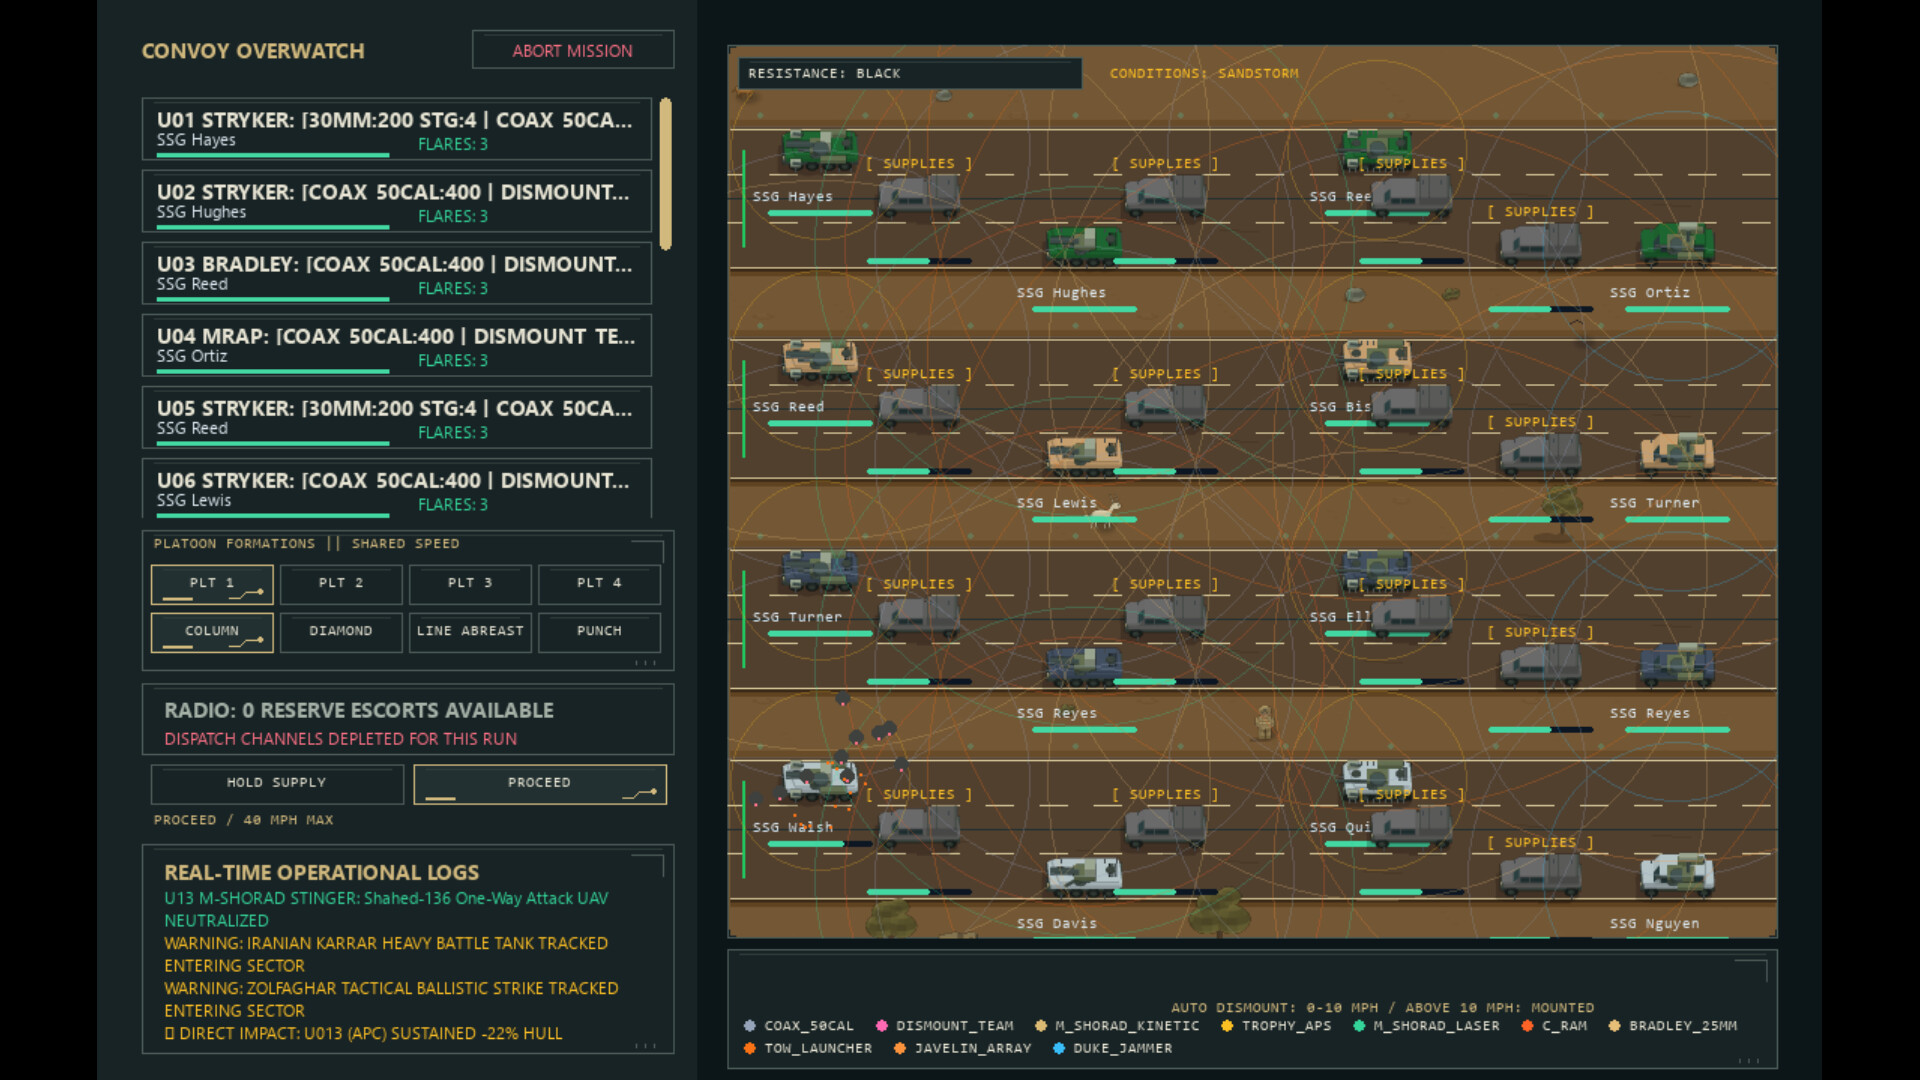
Task: Click RADIO: 0 RESERVE ESCORTS AVAILABLE heading
Action: [x=359, y=710]
